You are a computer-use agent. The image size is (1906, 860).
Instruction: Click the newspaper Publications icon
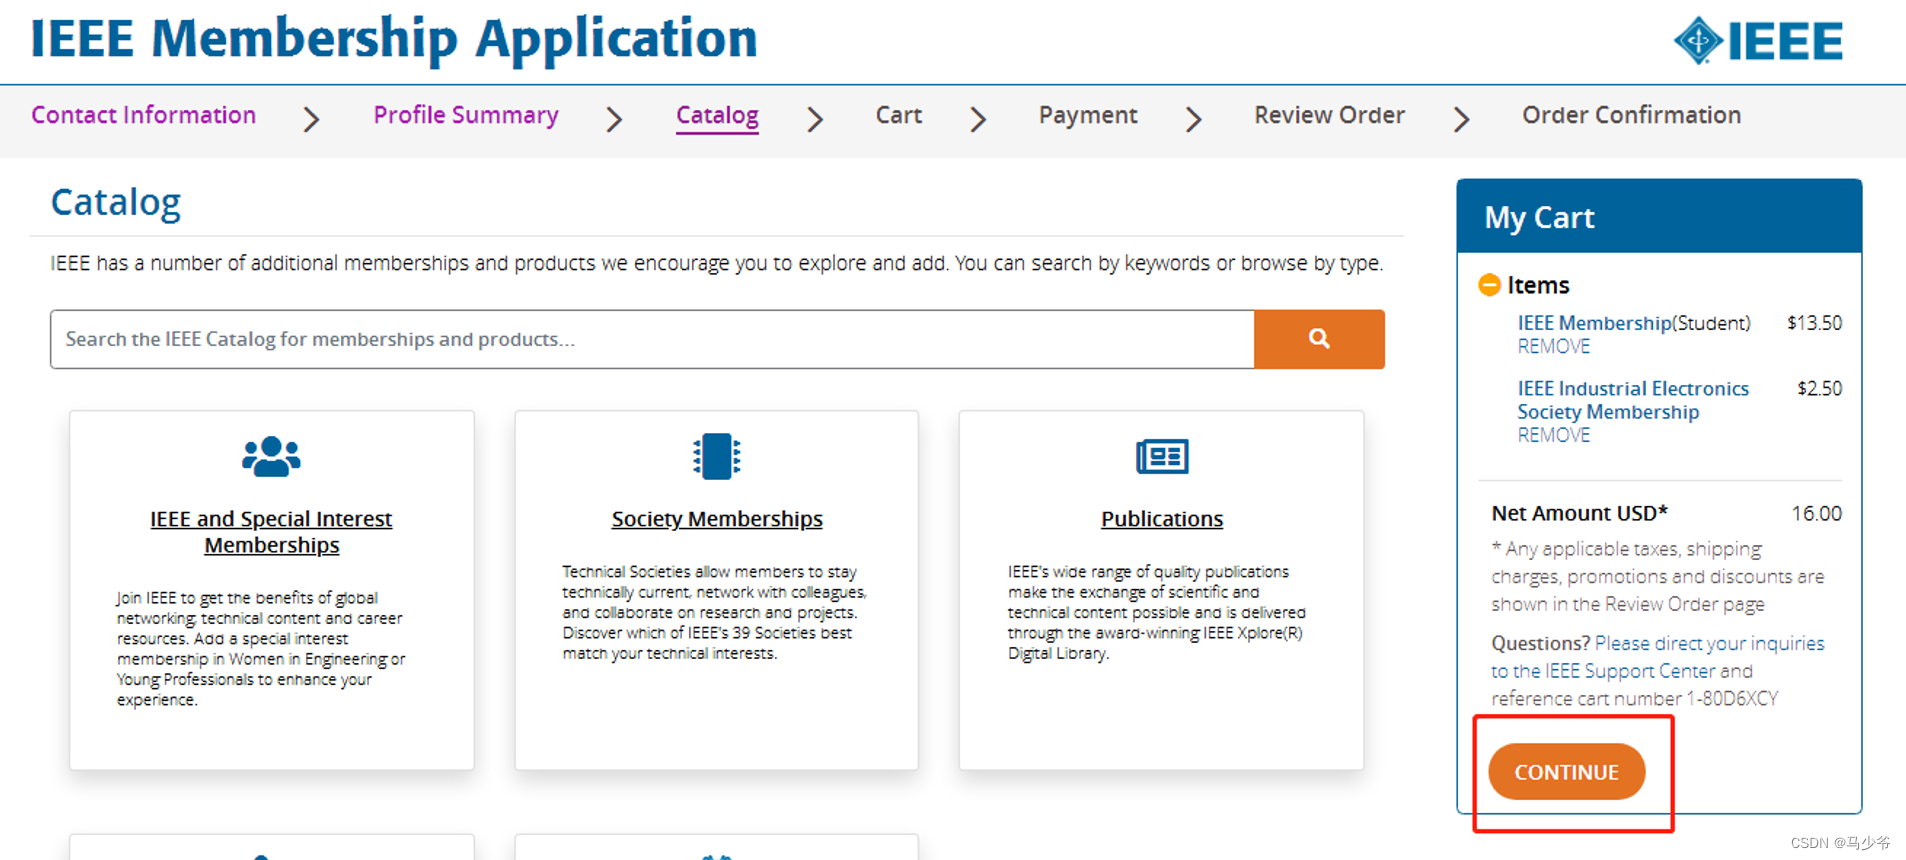1162,457
